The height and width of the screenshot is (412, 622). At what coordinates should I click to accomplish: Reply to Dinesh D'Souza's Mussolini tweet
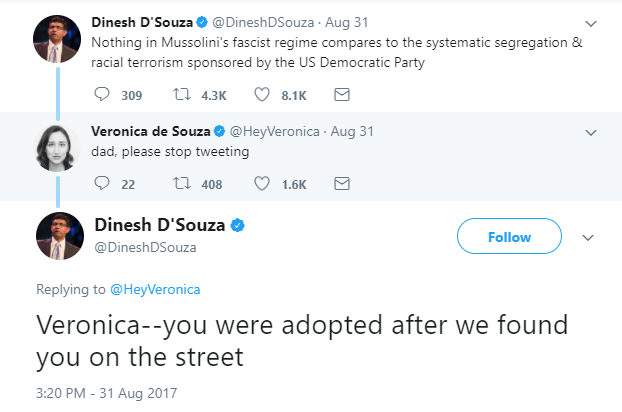tap(100, 95)
